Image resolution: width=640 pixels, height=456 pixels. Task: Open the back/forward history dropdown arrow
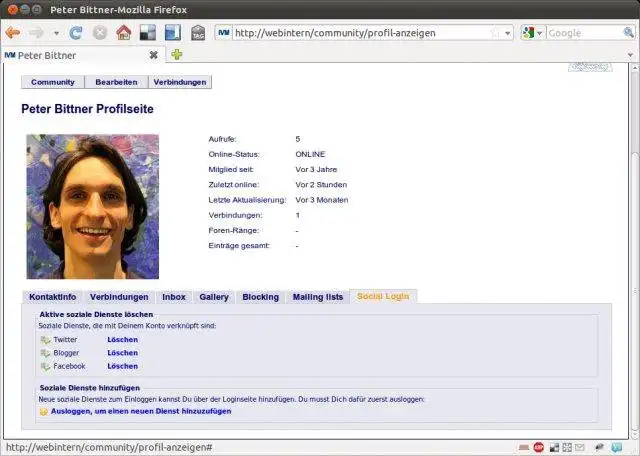coord(56,33)
